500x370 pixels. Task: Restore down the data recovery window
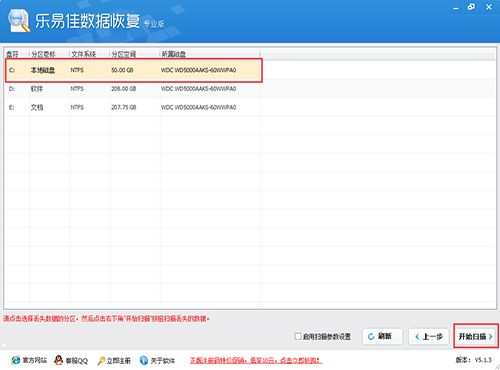click(471, 7)
